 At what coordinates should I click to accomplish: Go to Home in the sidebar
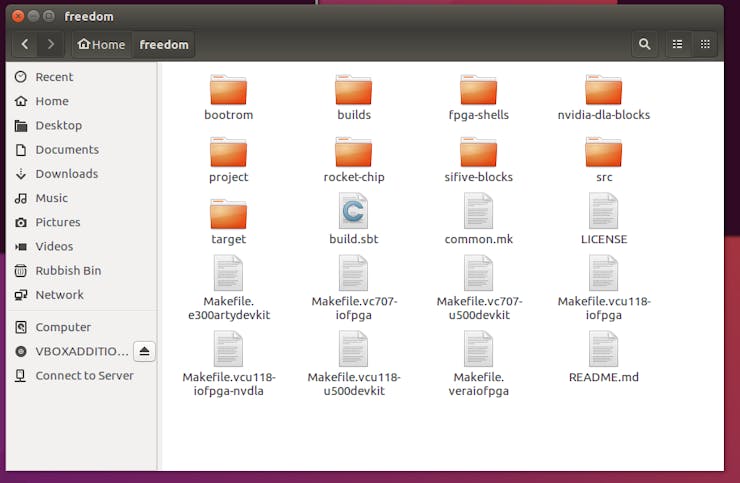[81, 101]
